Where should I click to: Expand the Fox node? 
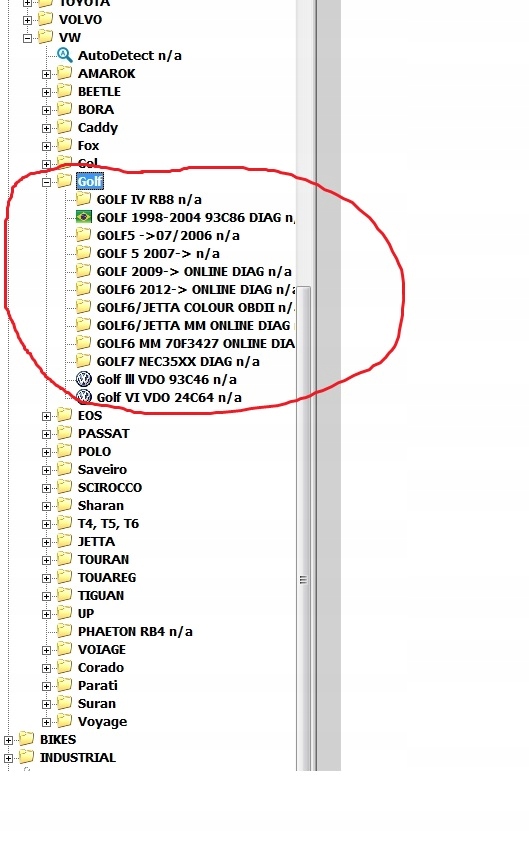pyautogui.click(x=46, y=146)
